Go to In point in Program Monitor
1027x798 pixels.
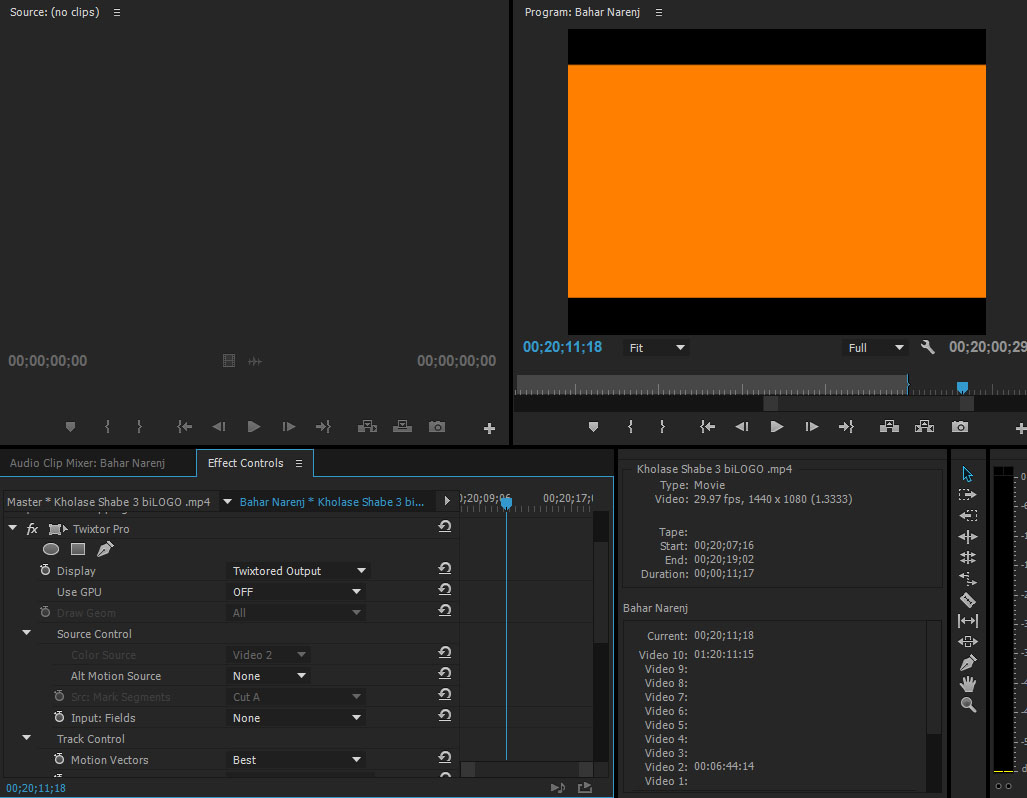coord(707,427)
